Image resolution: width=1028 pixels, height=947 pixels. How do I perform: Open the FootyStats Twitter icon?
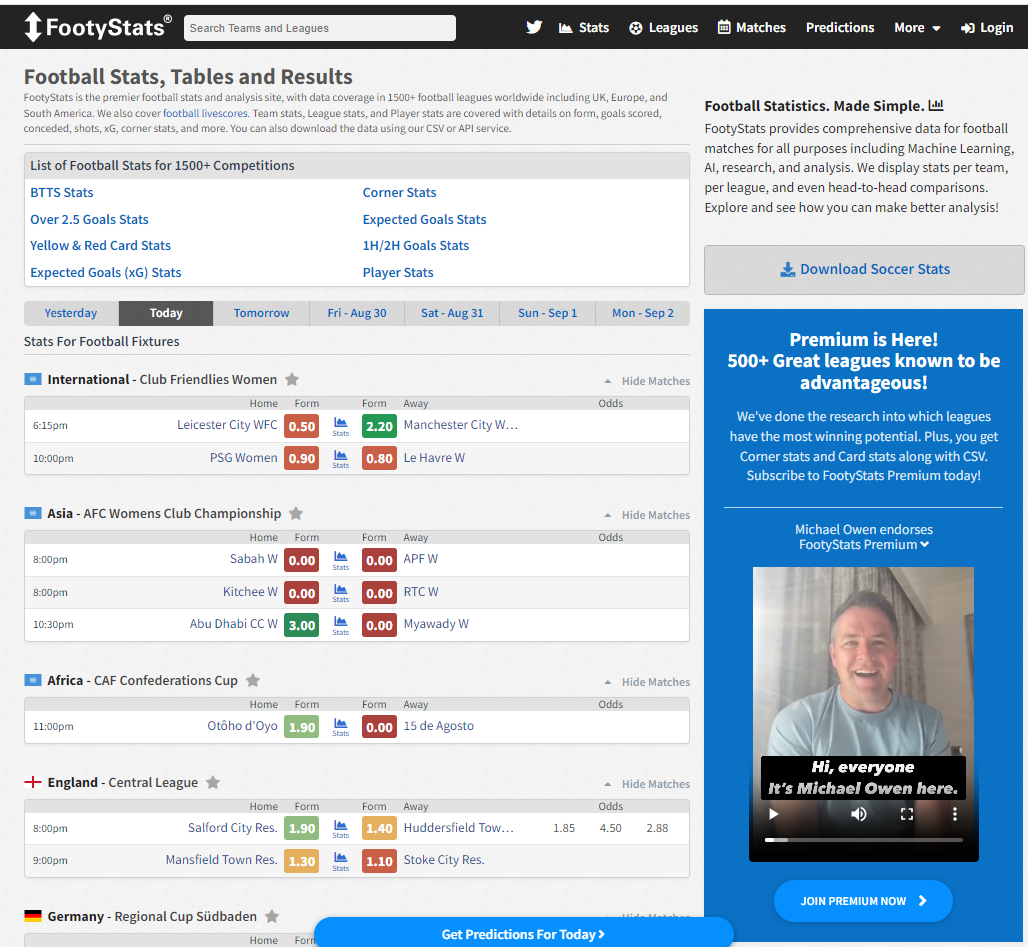[534, 28]
